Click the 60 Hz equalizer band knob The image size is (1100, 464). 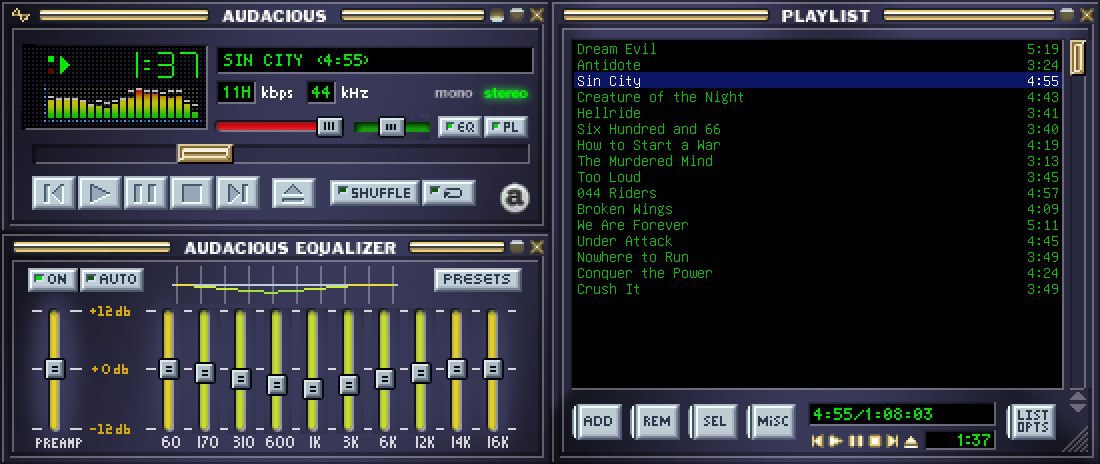tap(168, 368)
